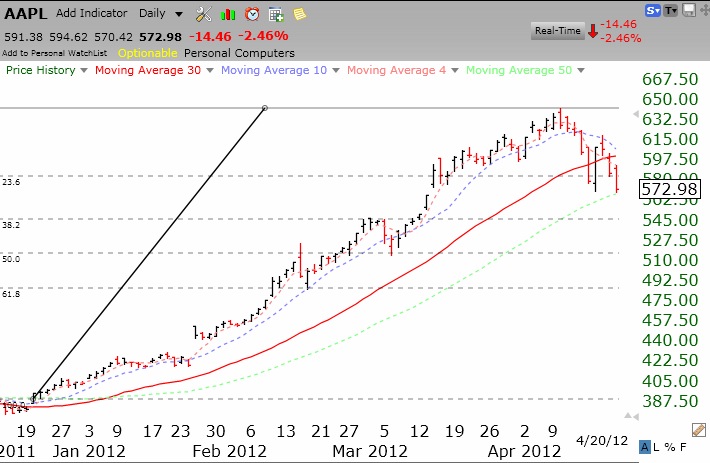Open the chart tools wrench icon

coord(203,14)
